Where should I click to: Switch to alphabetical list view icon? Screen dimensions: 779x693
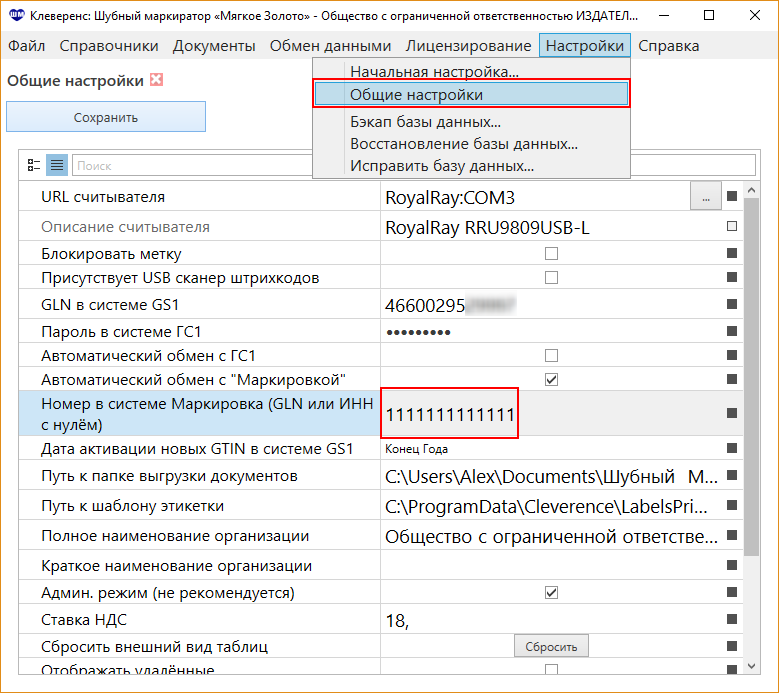57,165
